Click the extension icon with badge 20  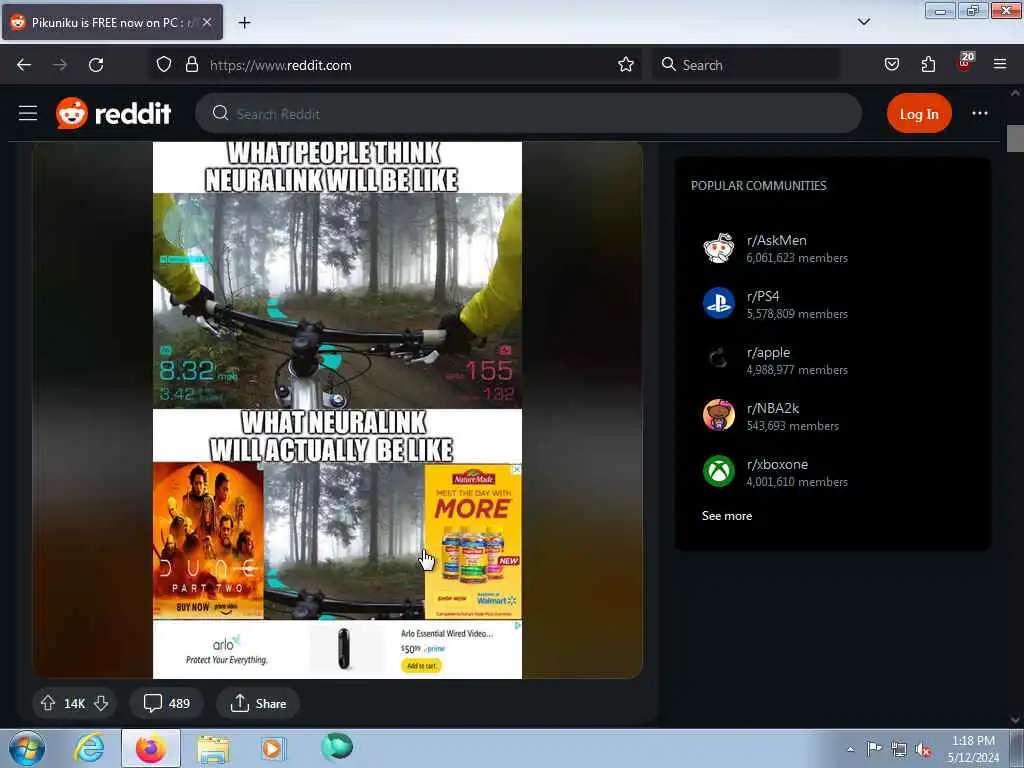click(965, 63)
